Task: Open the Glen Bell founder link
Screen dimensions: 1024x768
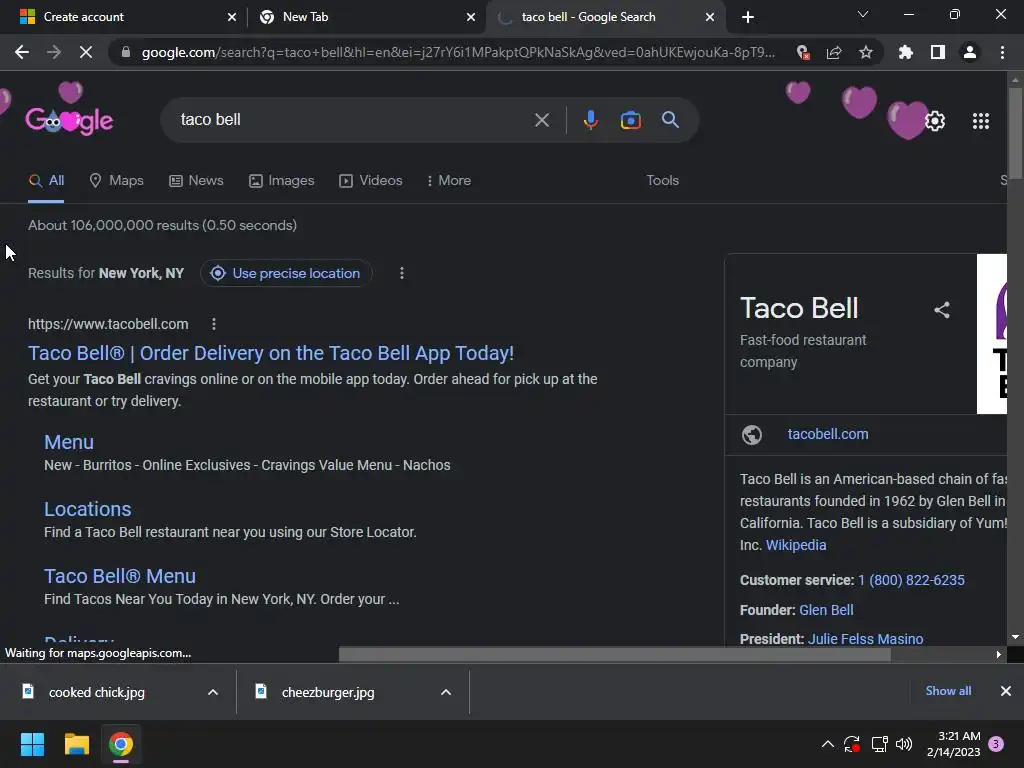Action: click(x=826, y=610)
